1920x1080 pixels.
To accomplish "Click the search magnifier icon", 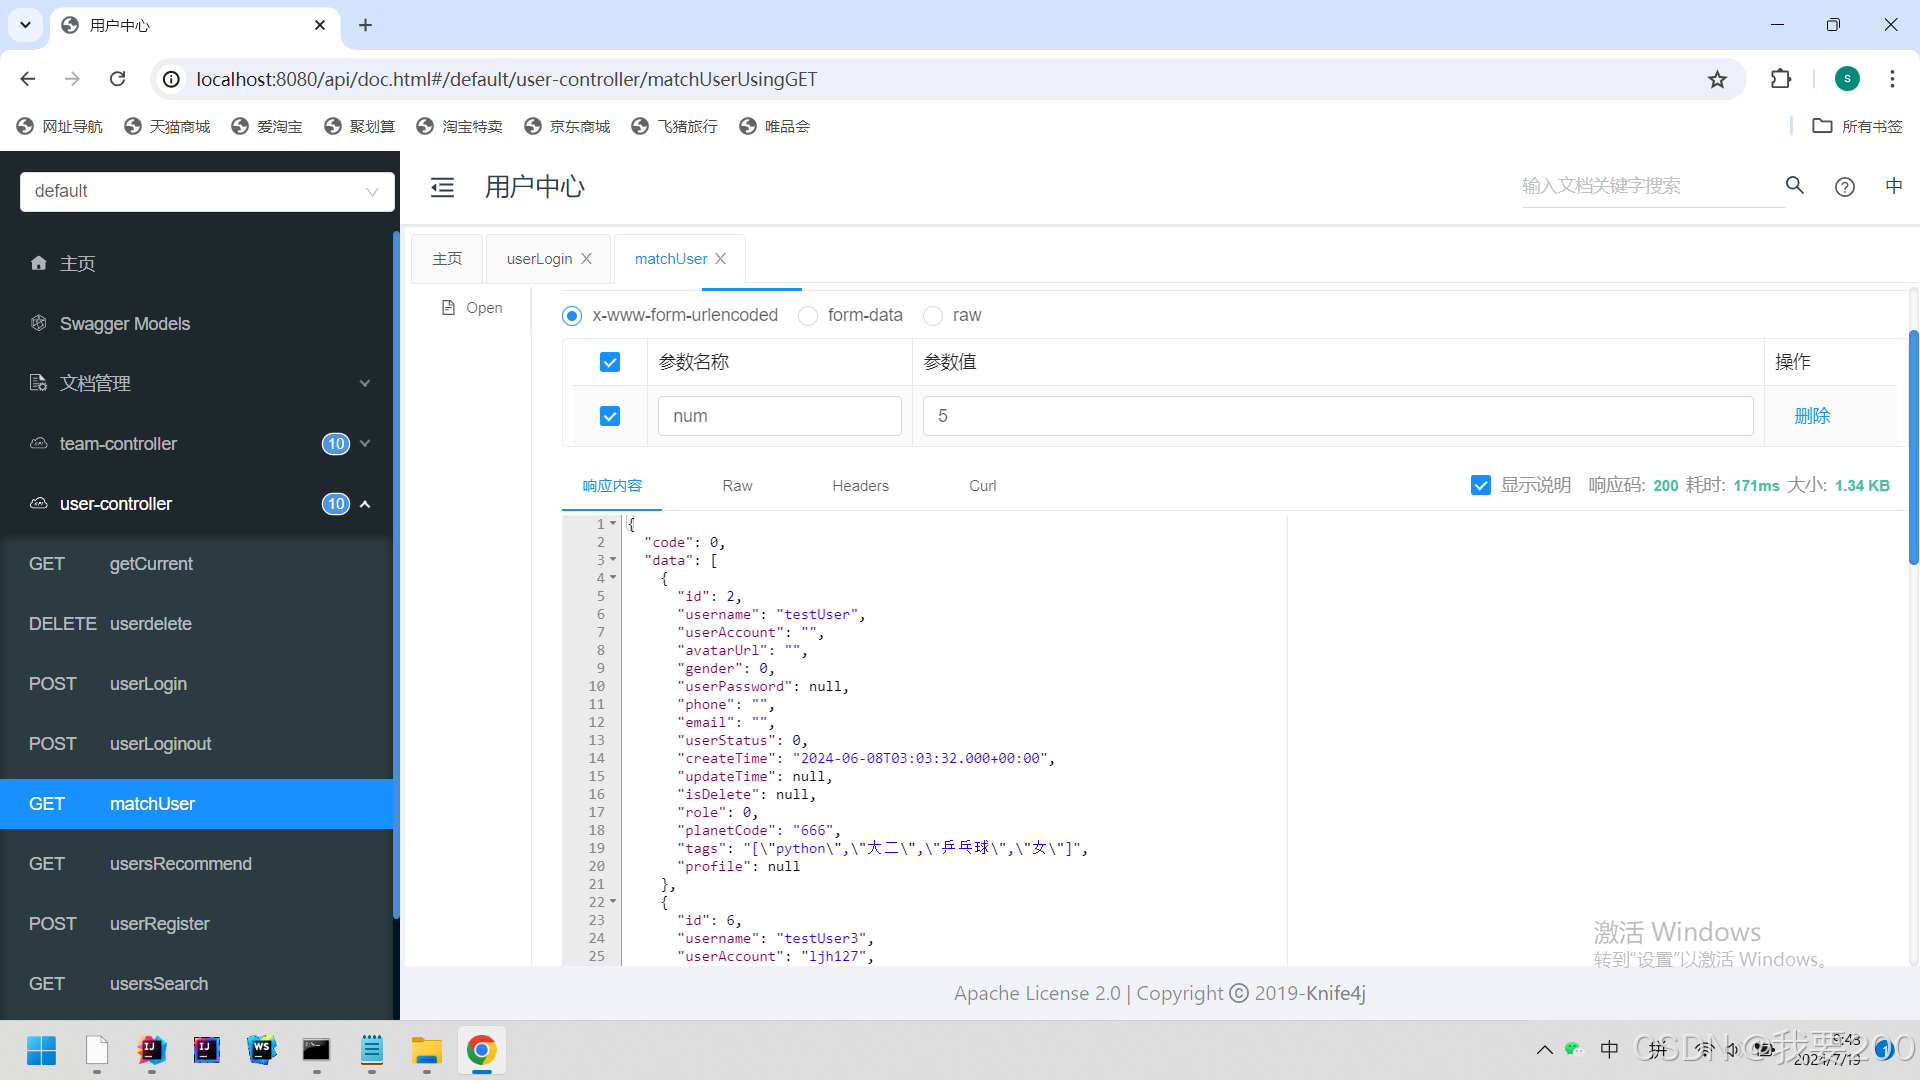I will (1795, 186).
